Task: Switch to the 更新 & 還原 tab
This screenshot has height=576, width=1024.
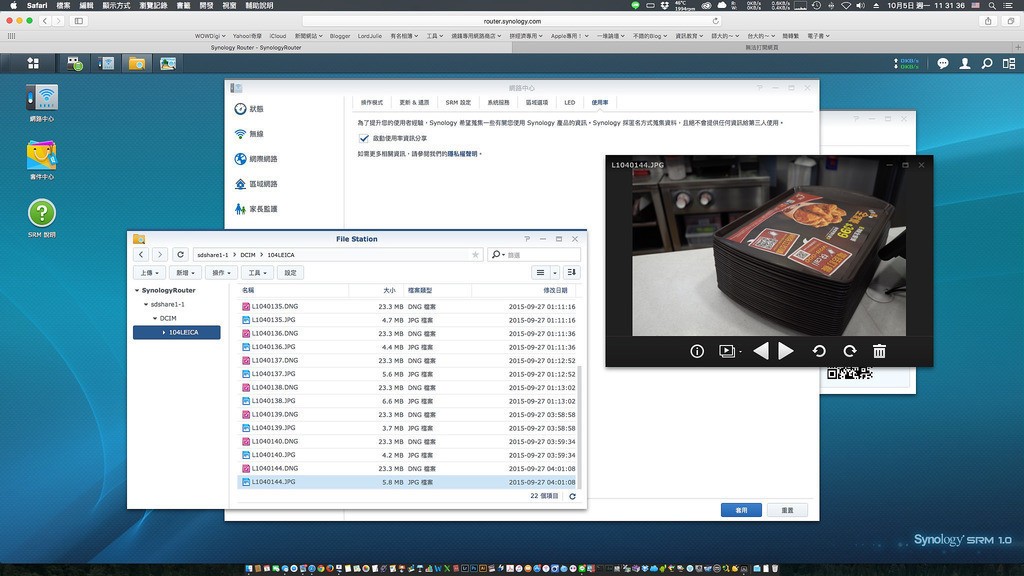Action: 414,103
